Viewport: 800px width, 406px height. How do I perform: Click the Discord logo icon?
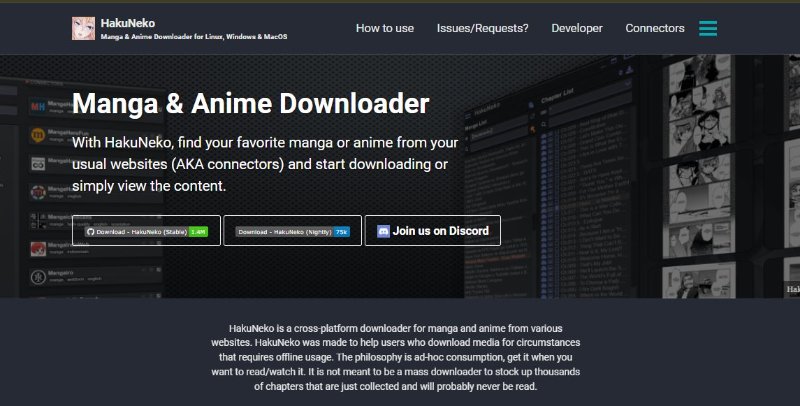click(383, 231)
